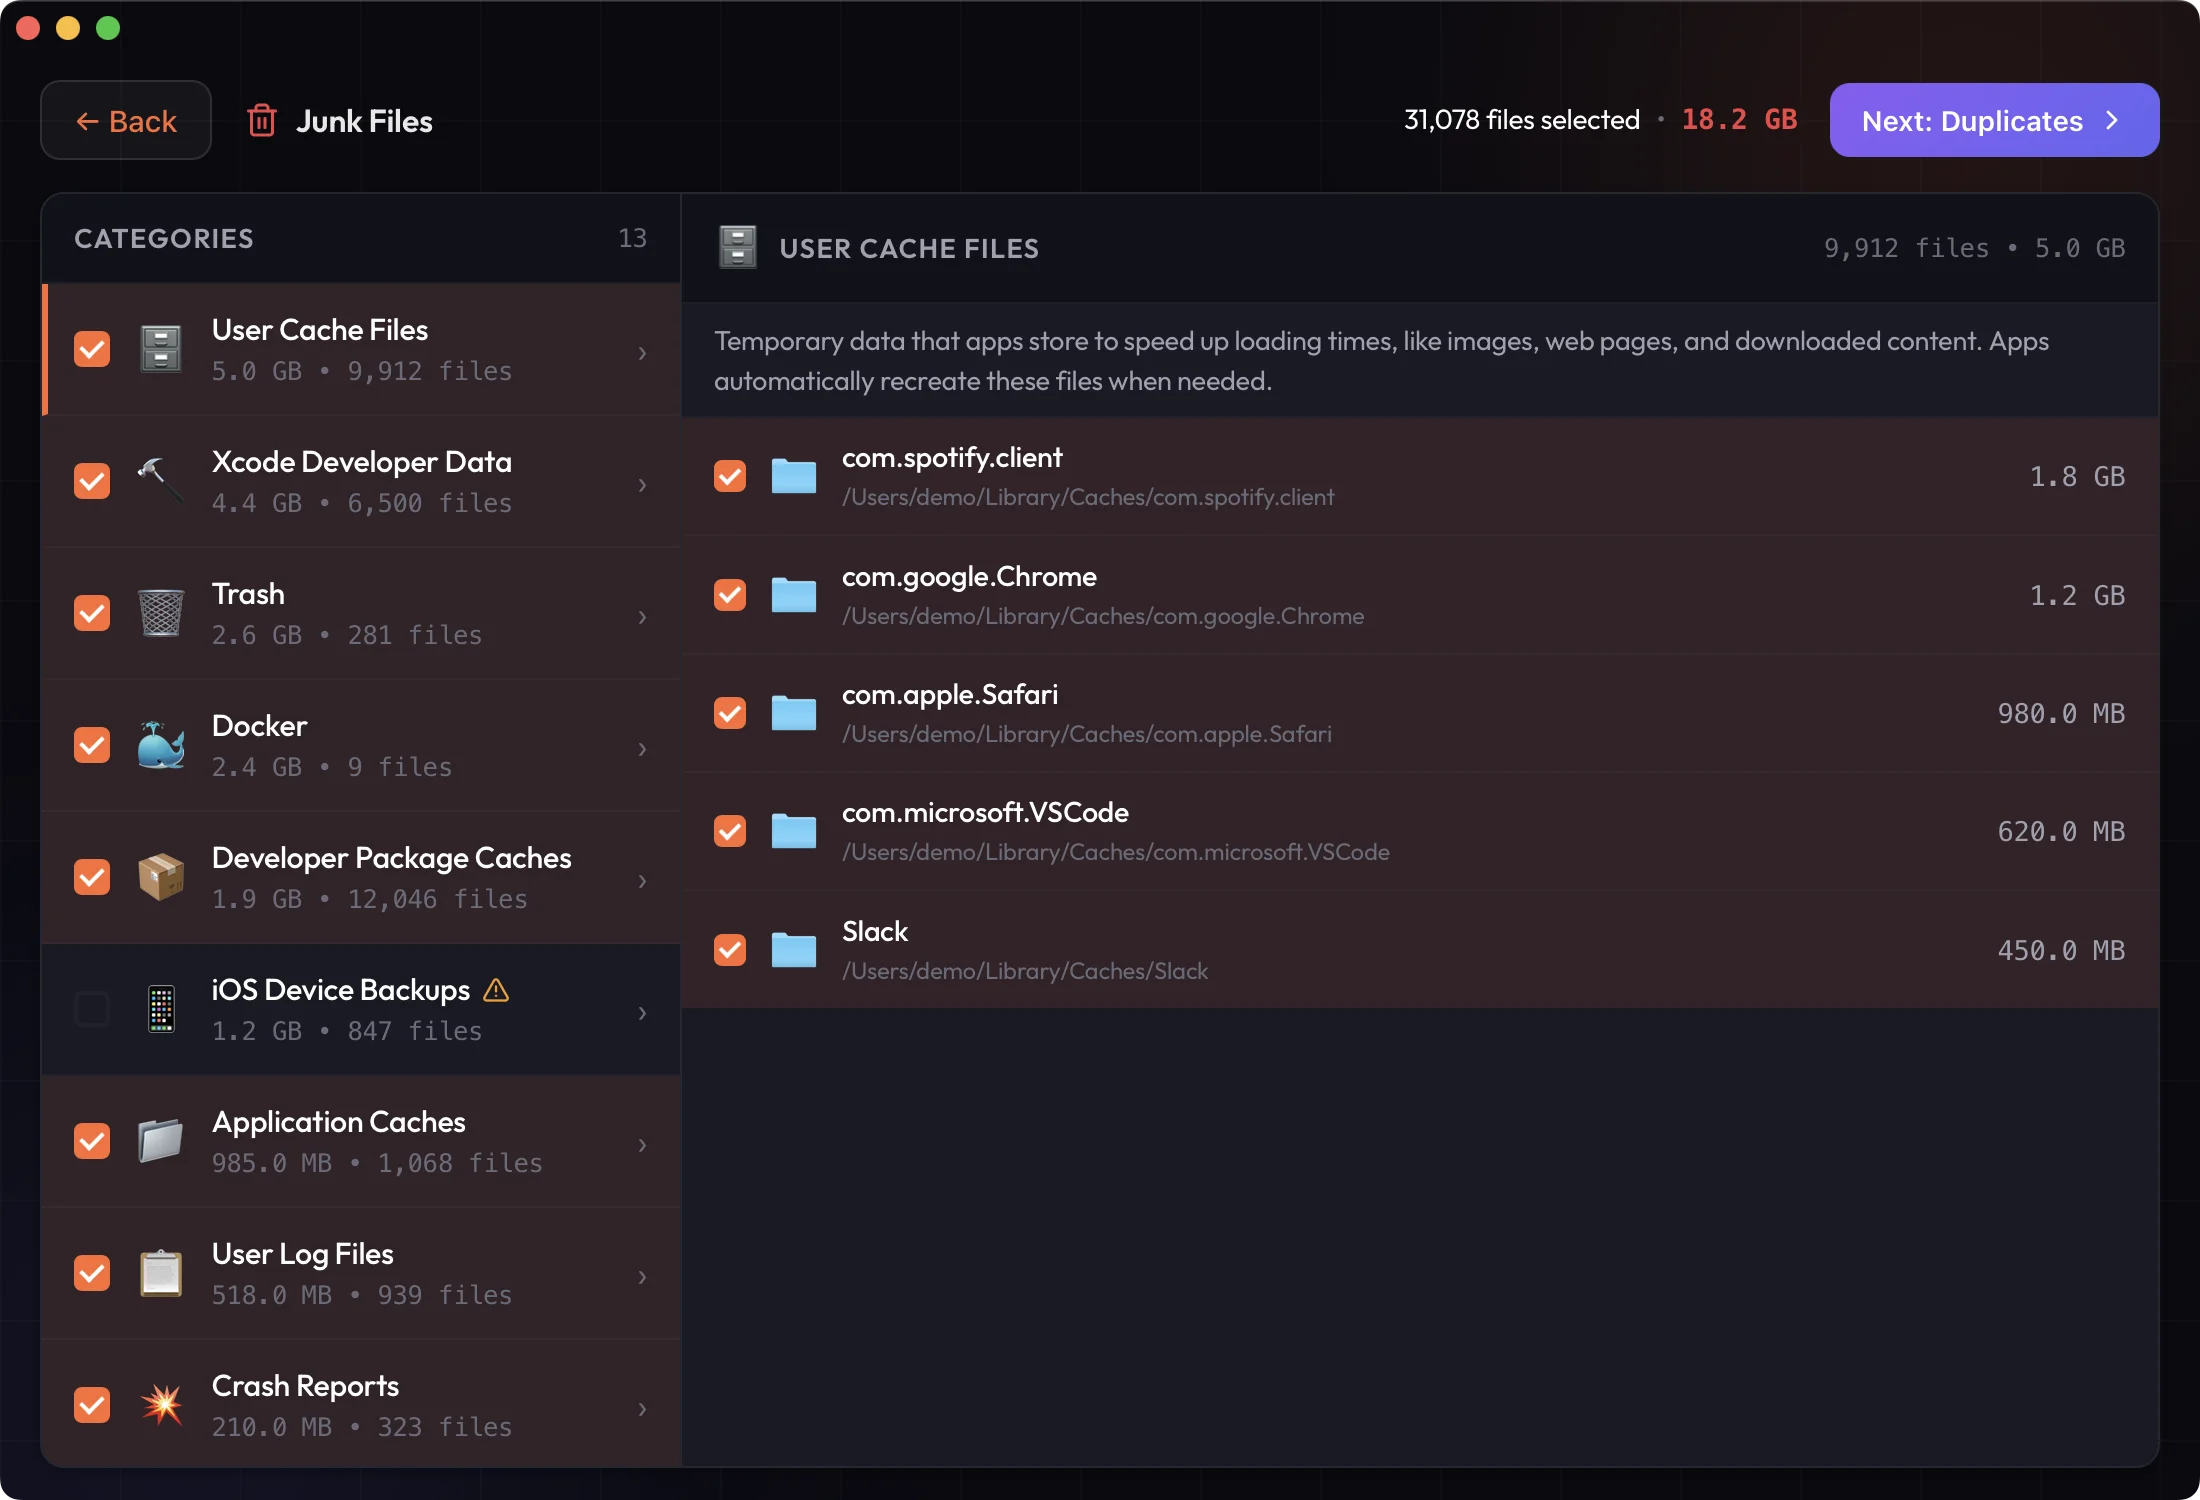This screenshot has width=2200, height=1500.
Task: Expand the Docker category chevron
Action: click(x=642, y=749)
